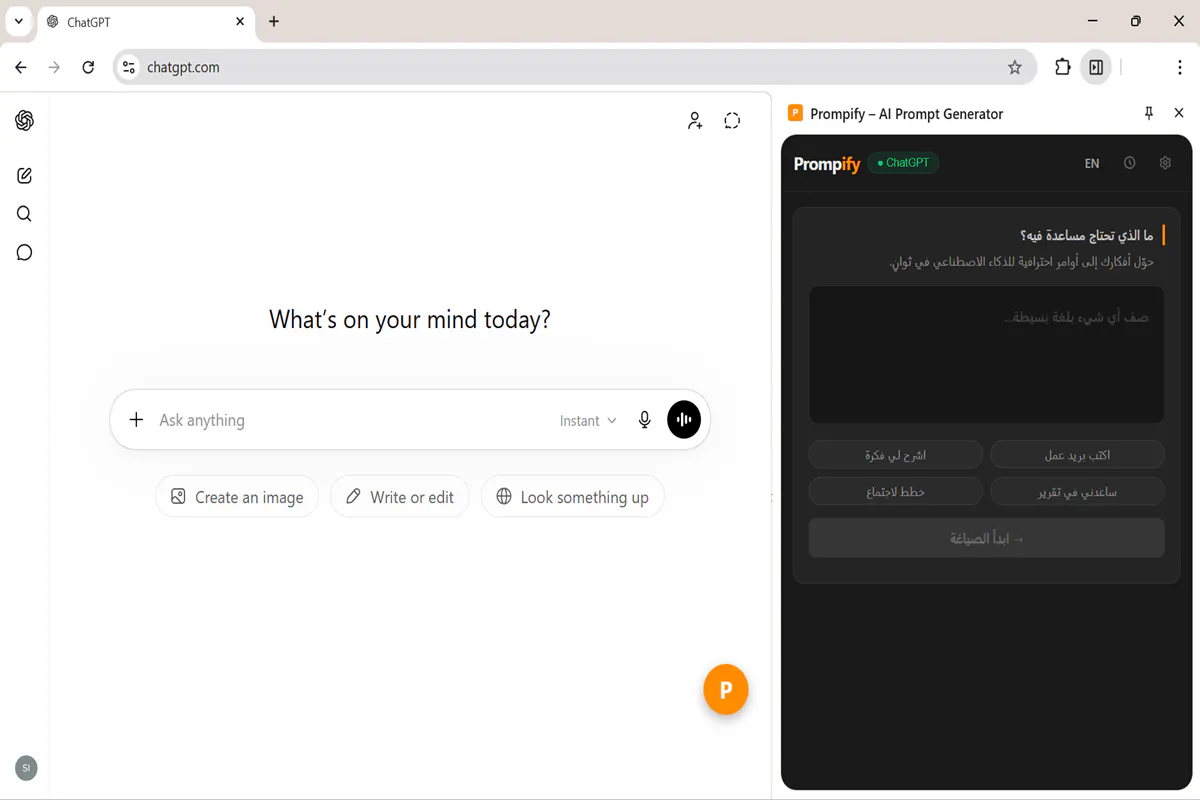Reload the page

[88, 67]
